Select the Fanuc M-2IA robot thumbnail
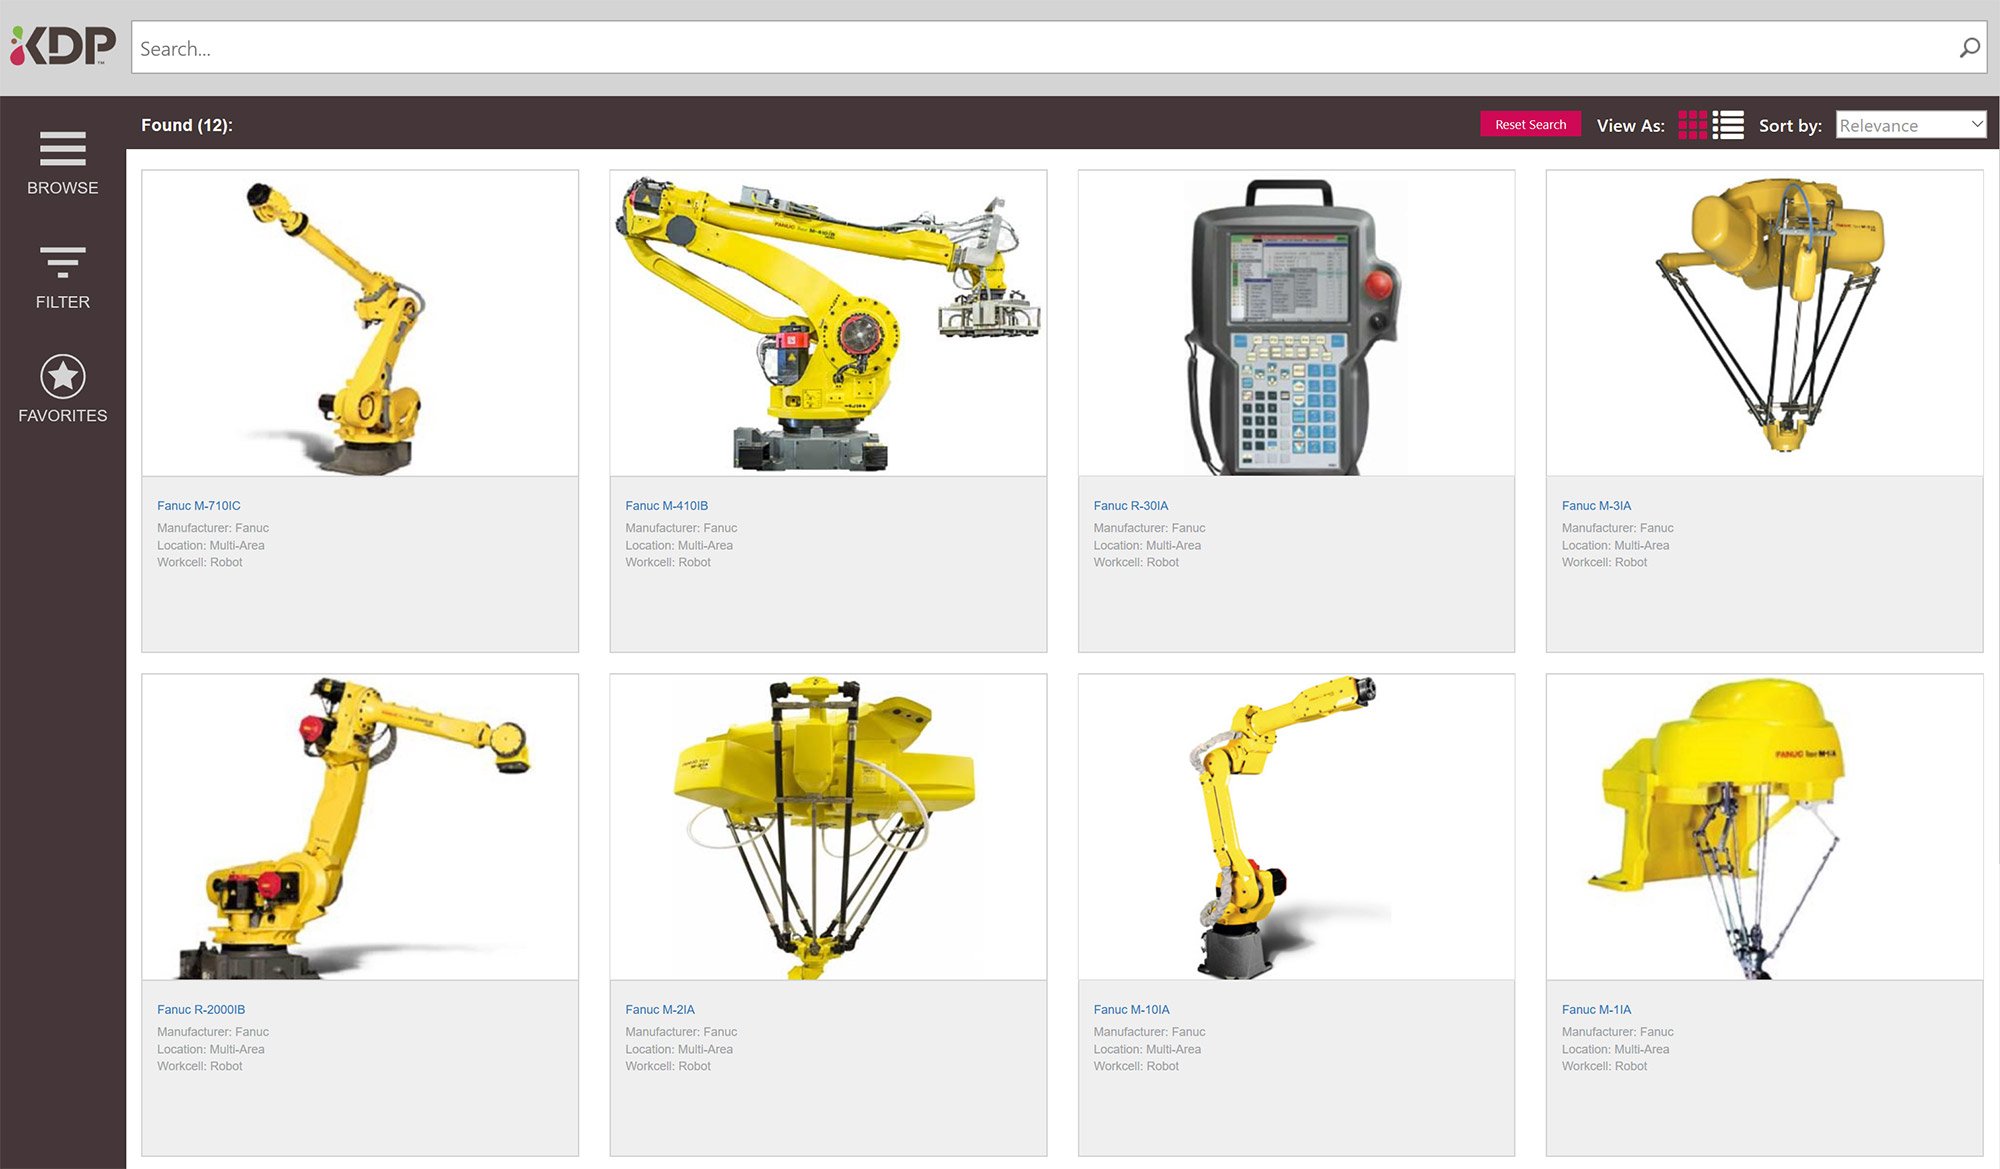Viewport: 2000px width, 1169px height. point(828,827)
